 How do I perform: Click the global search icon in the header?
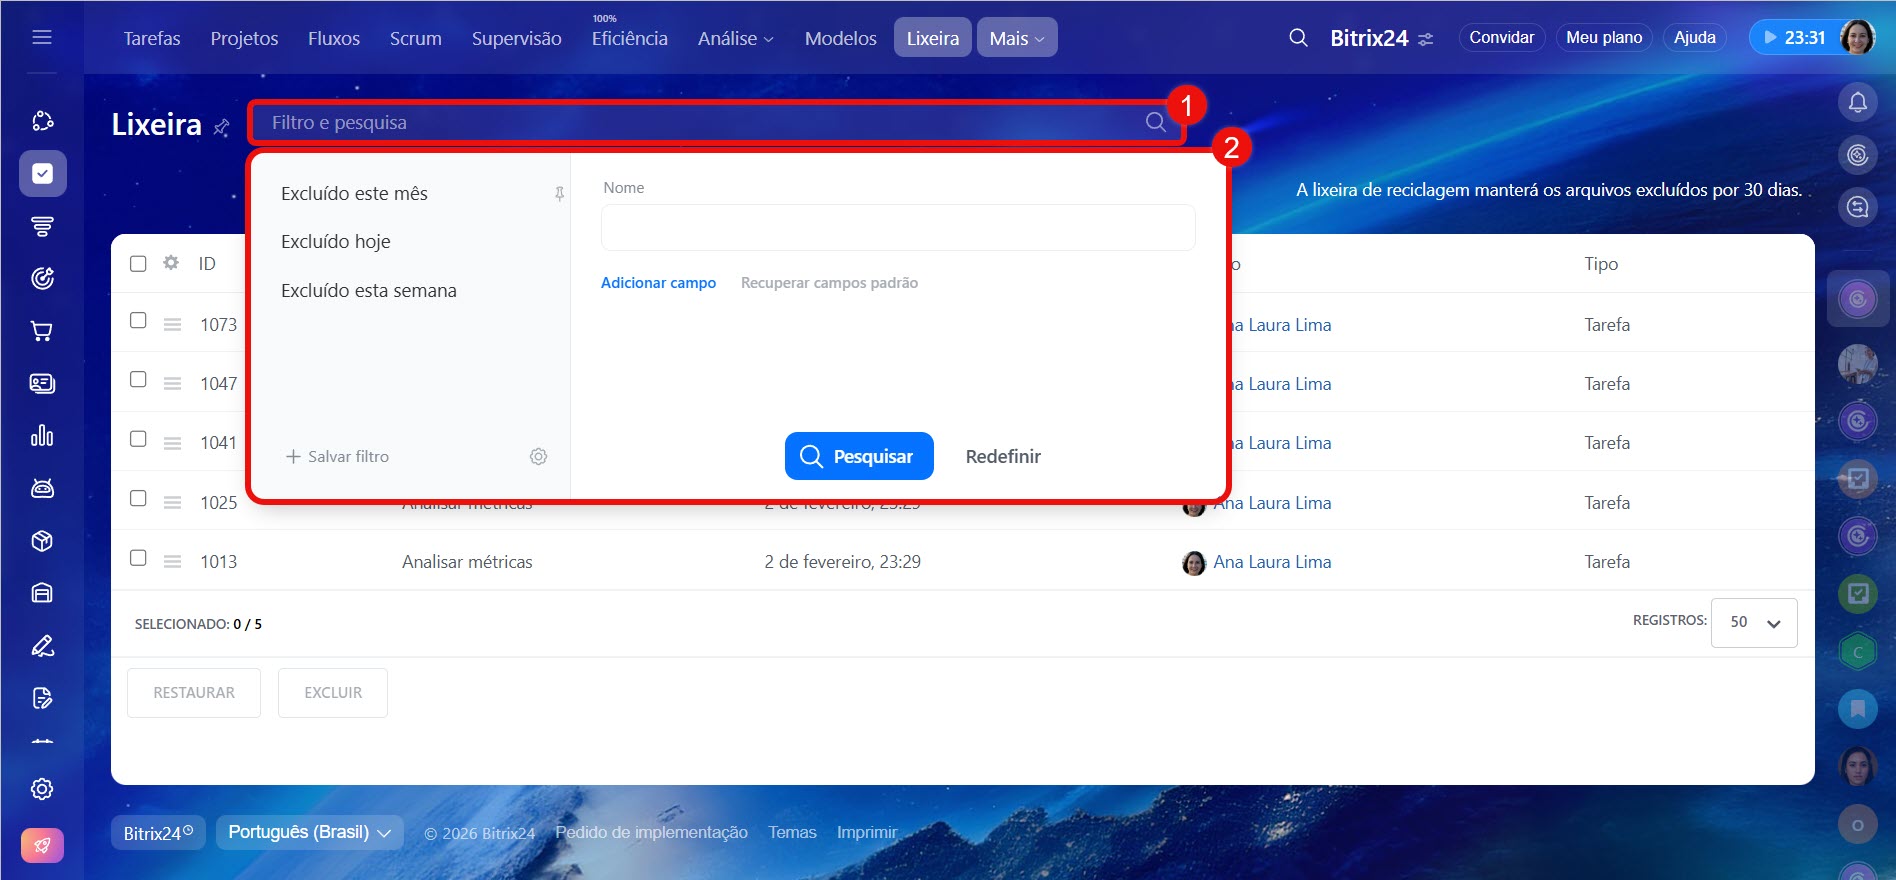point(1298,38)
